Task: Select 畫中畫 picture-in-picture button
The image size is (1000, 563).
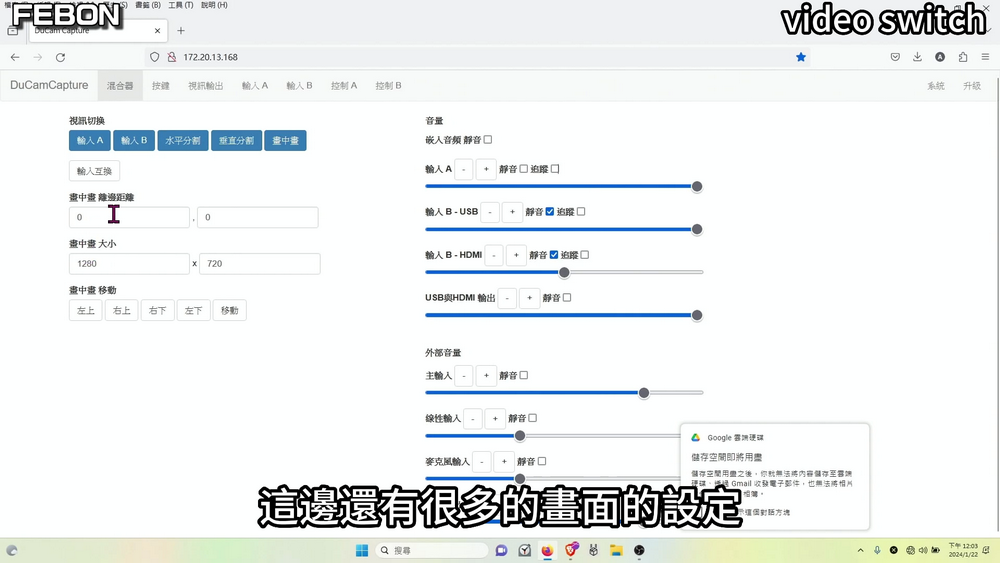Action: coord(285,140)
